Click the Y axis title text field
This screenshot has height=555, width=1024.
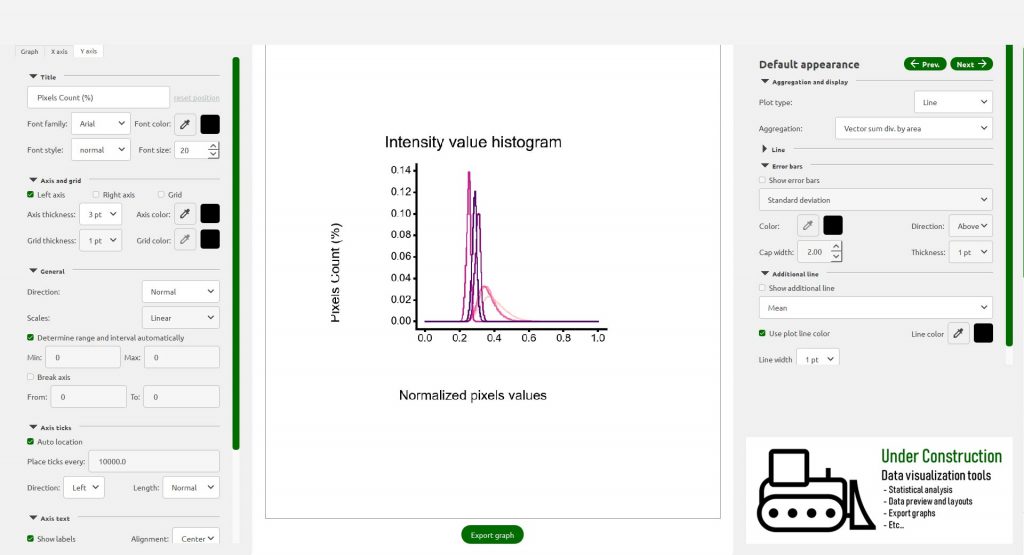tap(98, 97)
